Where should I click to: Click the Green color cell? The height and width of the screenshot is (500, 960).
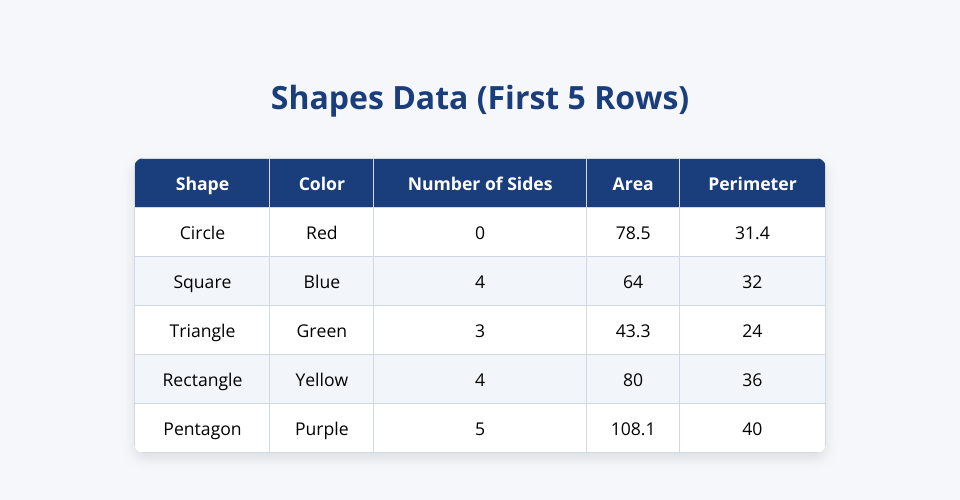tap(321, 331)
